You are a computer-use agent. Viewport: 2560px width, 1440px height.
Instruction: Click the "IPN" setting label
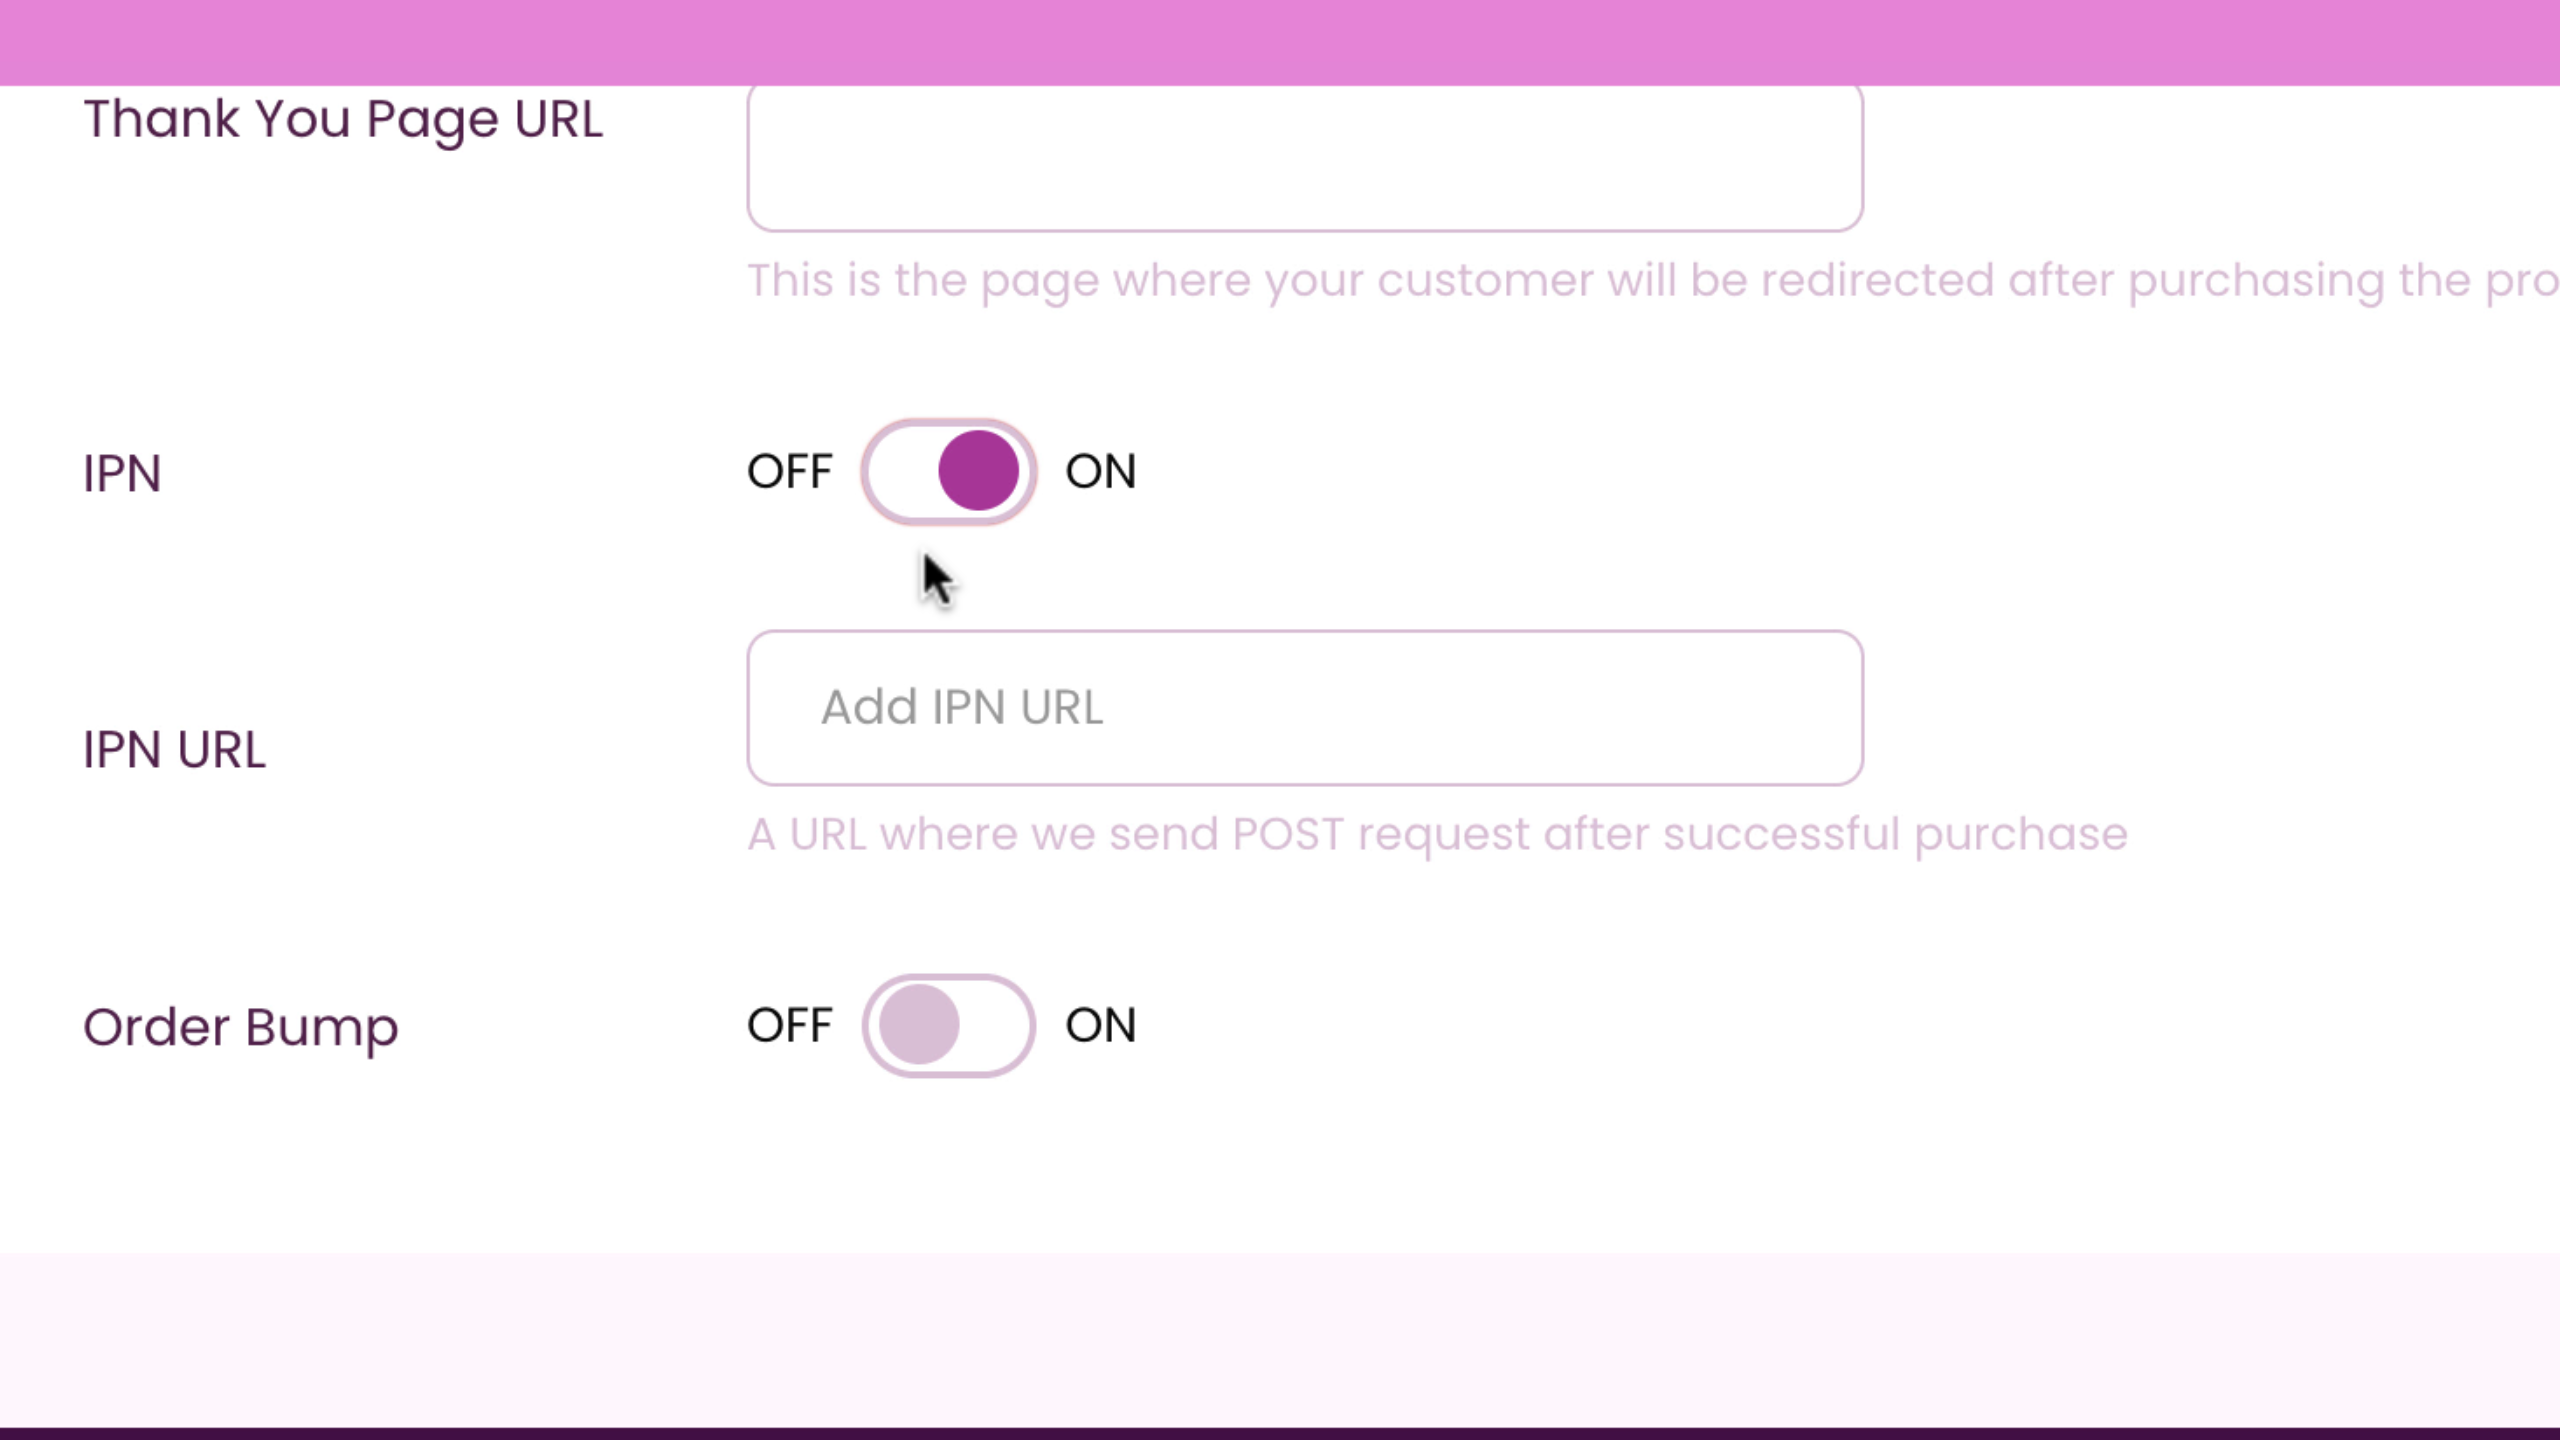(121, 474)
